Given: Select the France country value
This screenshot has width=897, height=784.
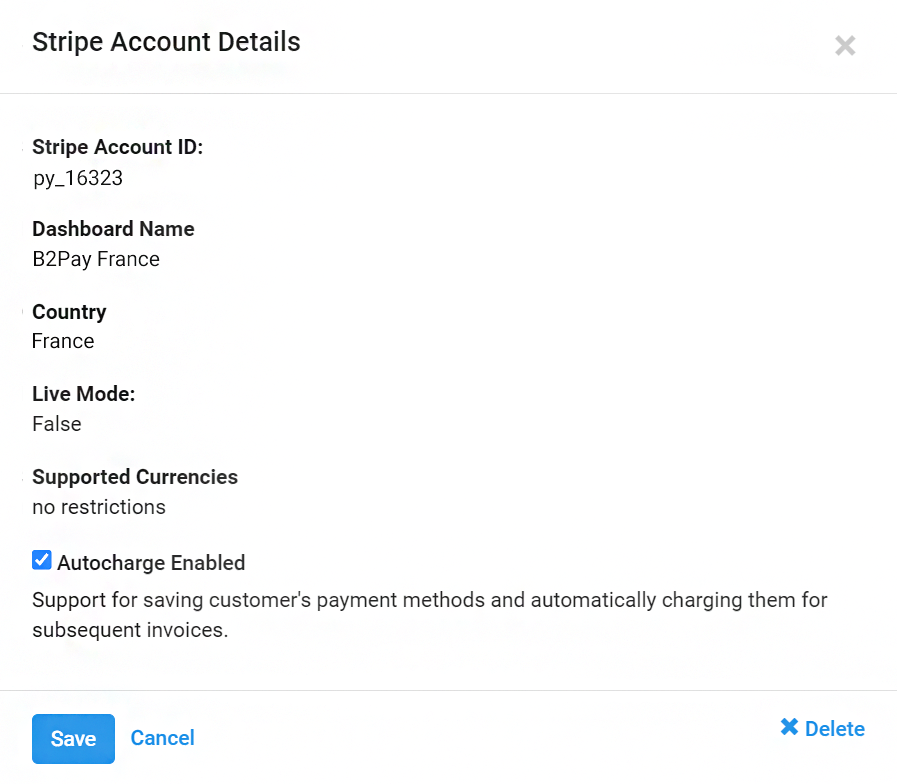Looking at the screenshot, I should pos(63,341).
